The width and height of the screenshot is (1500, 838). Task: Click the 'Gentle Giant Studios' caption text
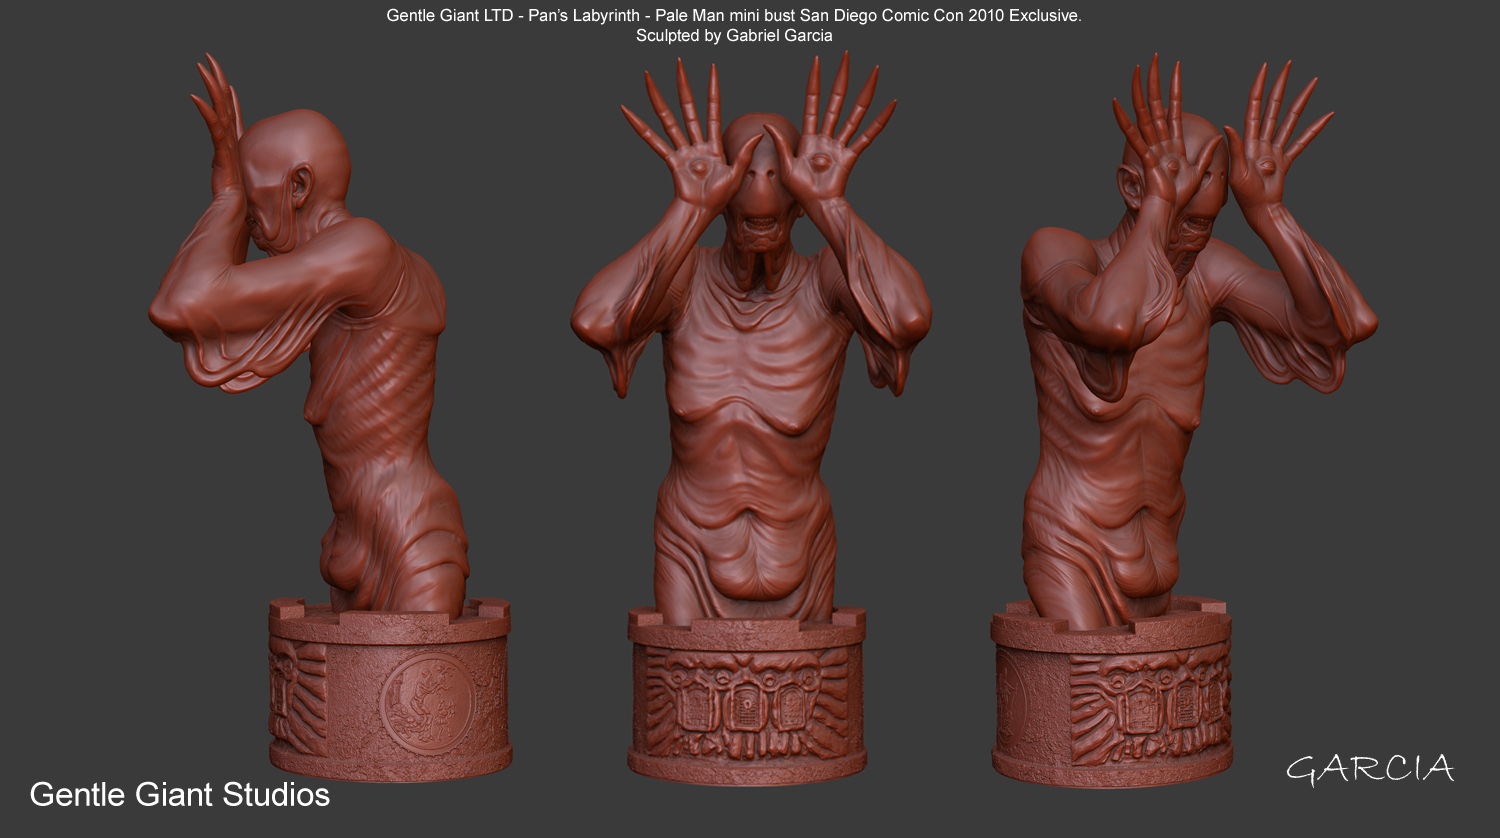click(180, 795)
